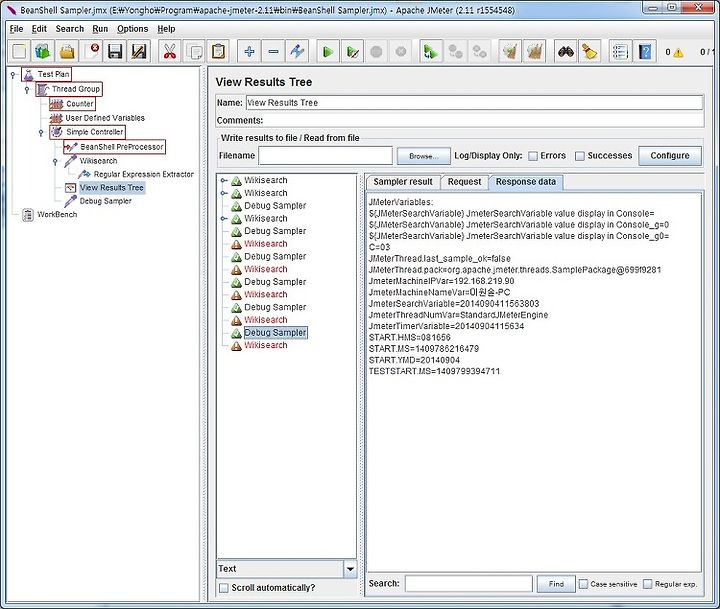Click the Copy toolbar icon
The image size is (720, 609).
(194, 51)
